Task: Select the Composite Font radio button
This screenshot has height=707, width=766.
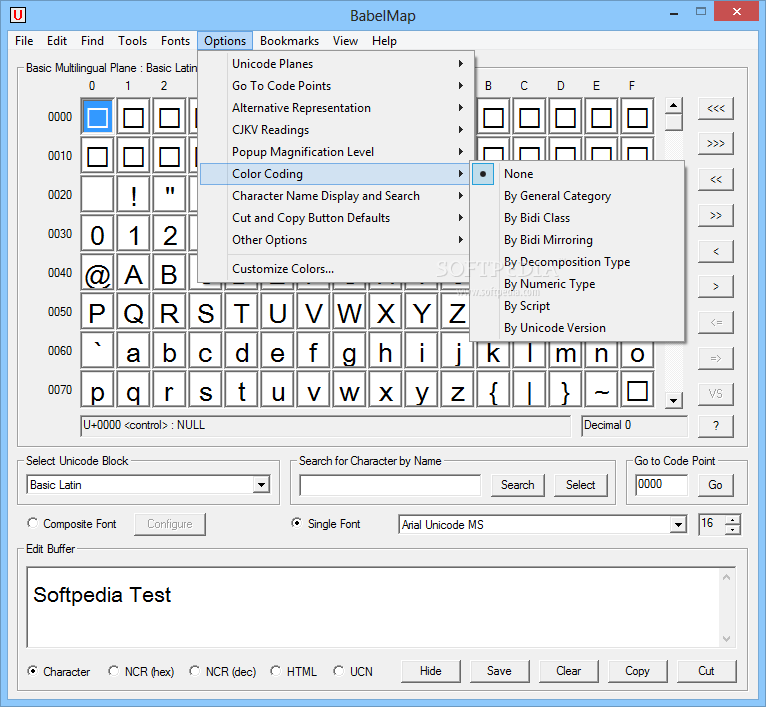Action: 33,523
